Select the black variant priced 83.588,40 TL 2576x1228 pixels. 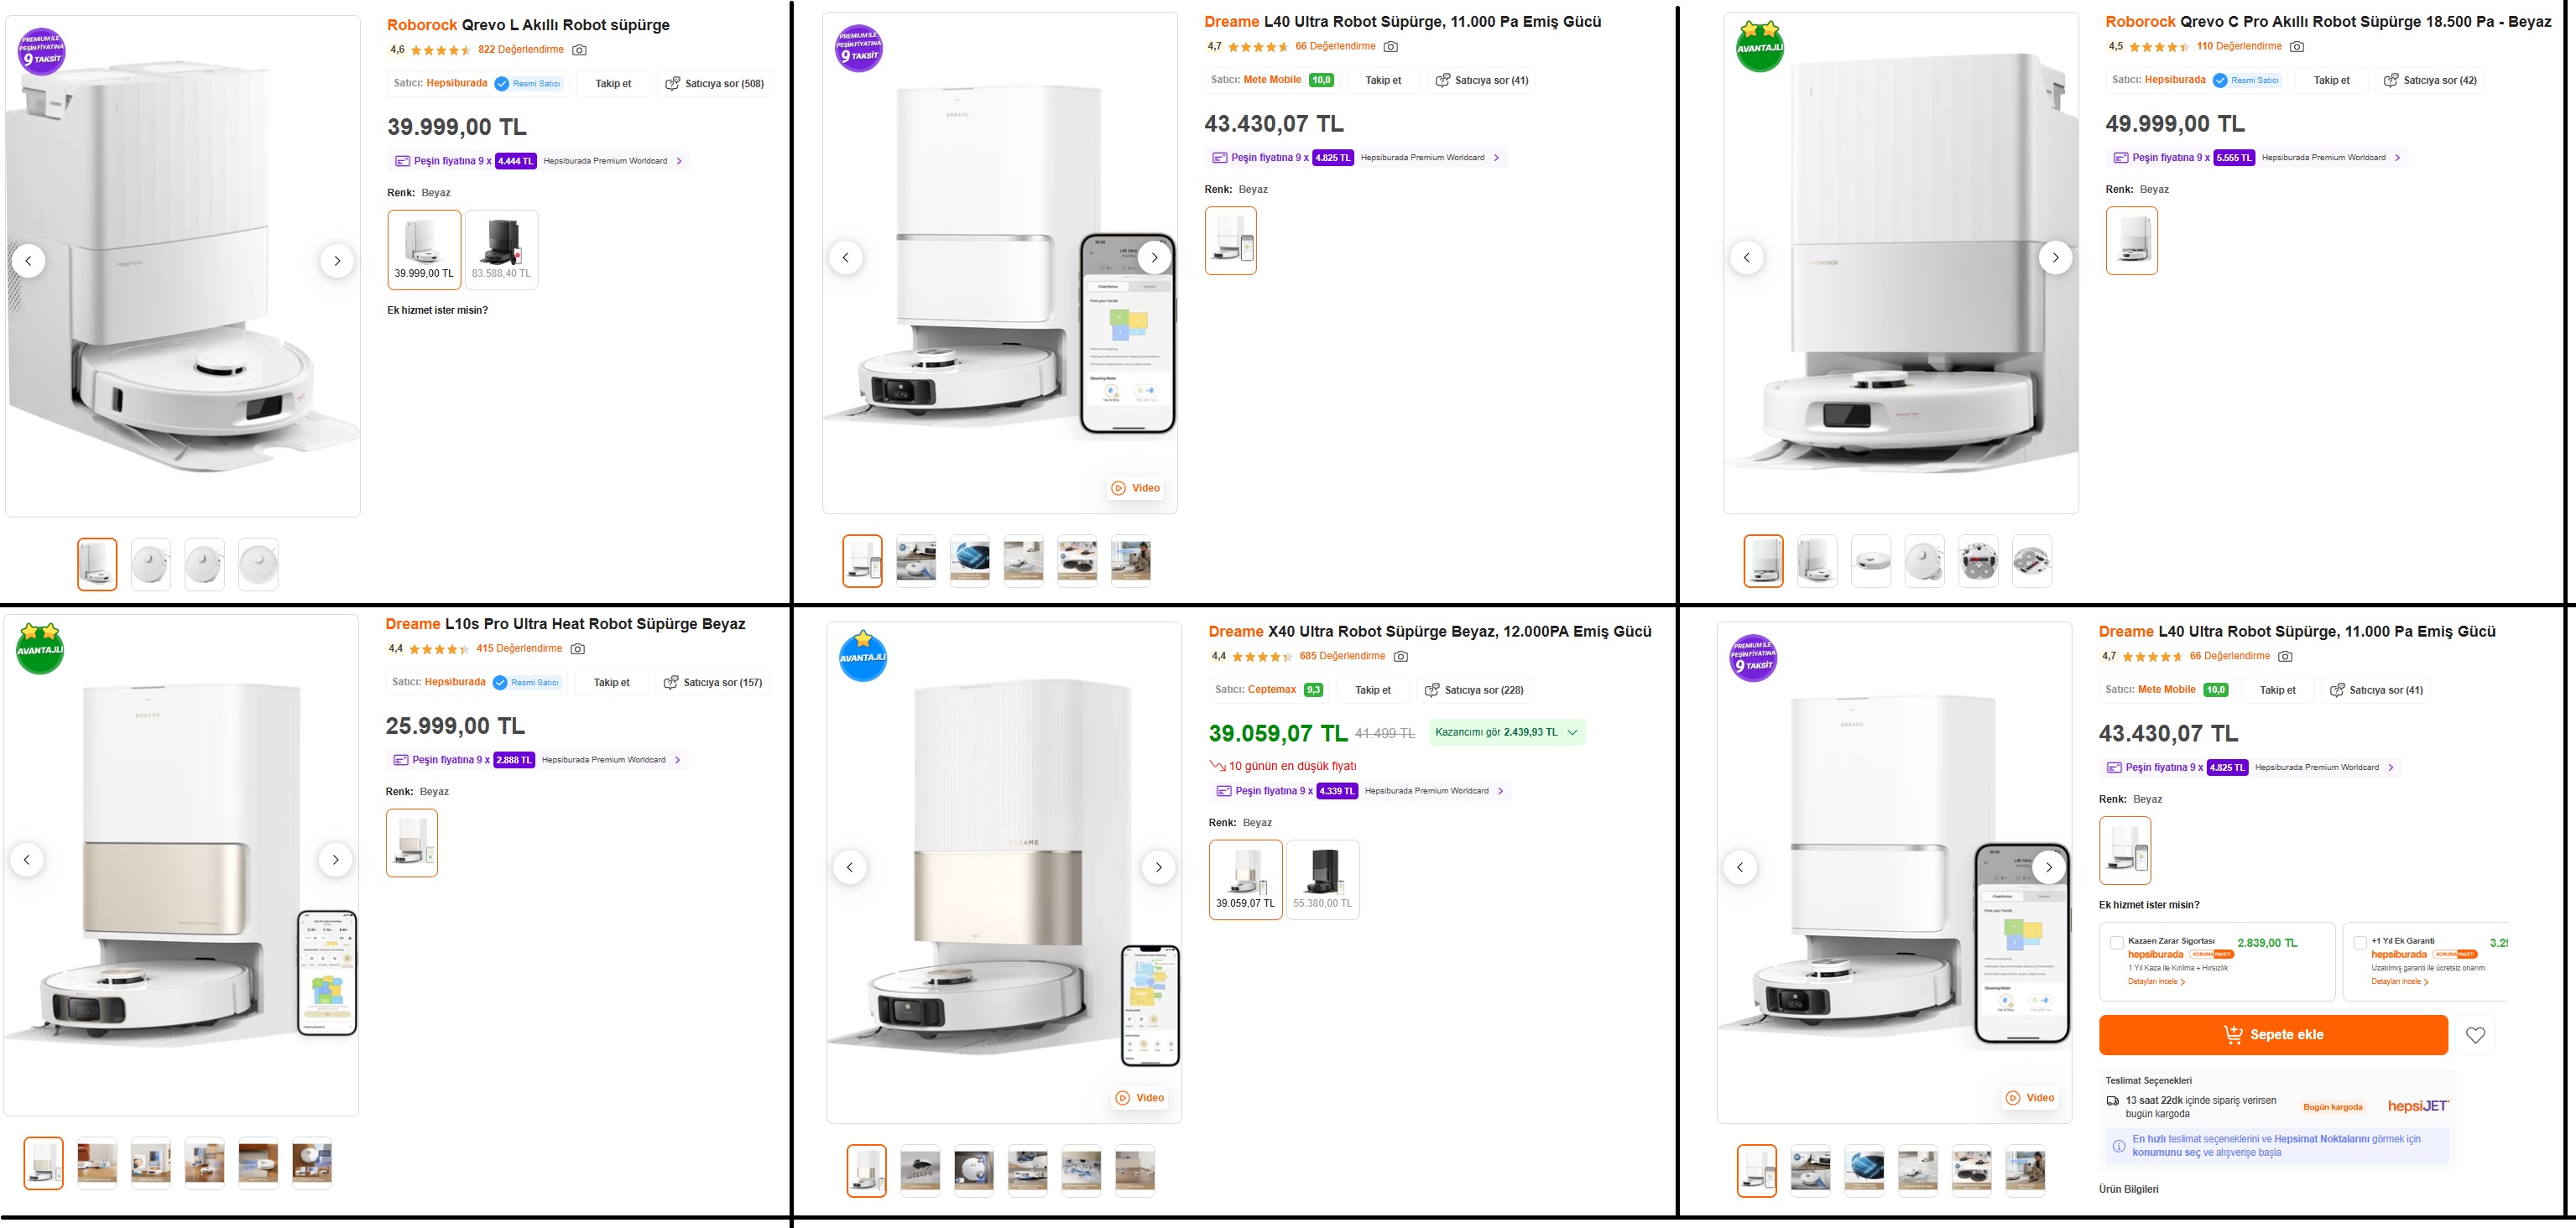pos(501,250)
